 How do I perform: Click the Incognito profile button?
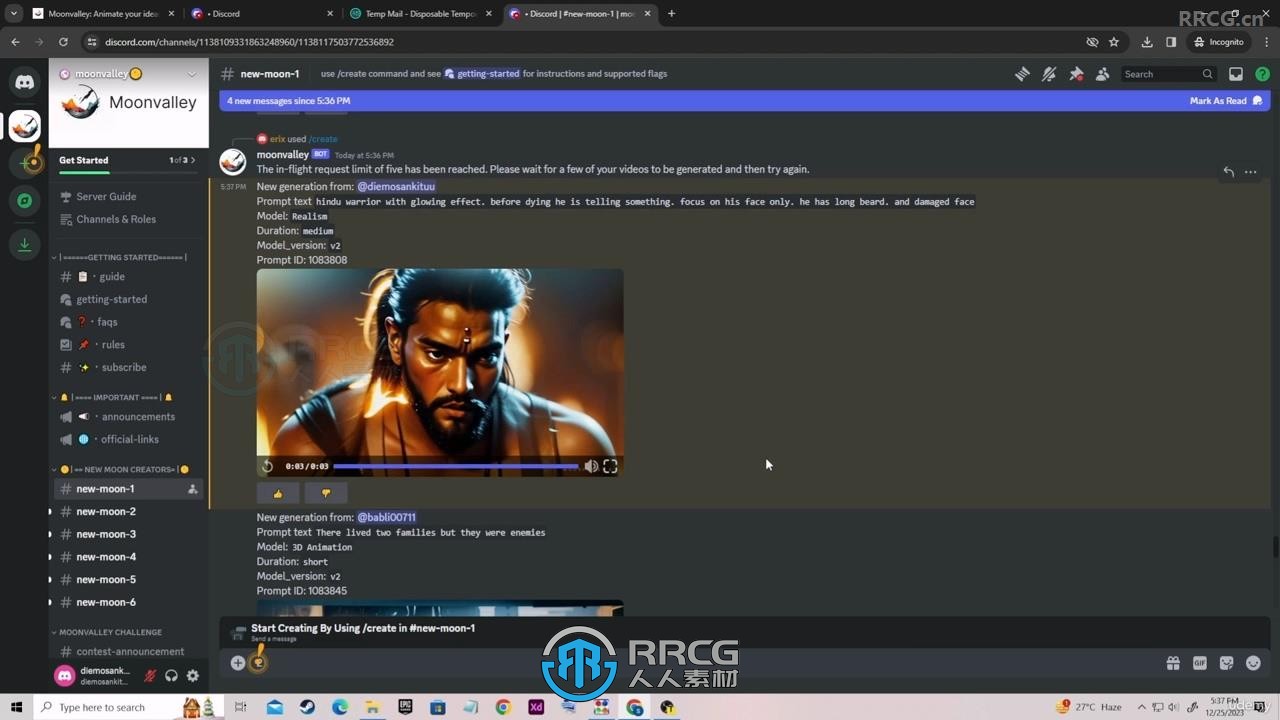(1219, 42)
